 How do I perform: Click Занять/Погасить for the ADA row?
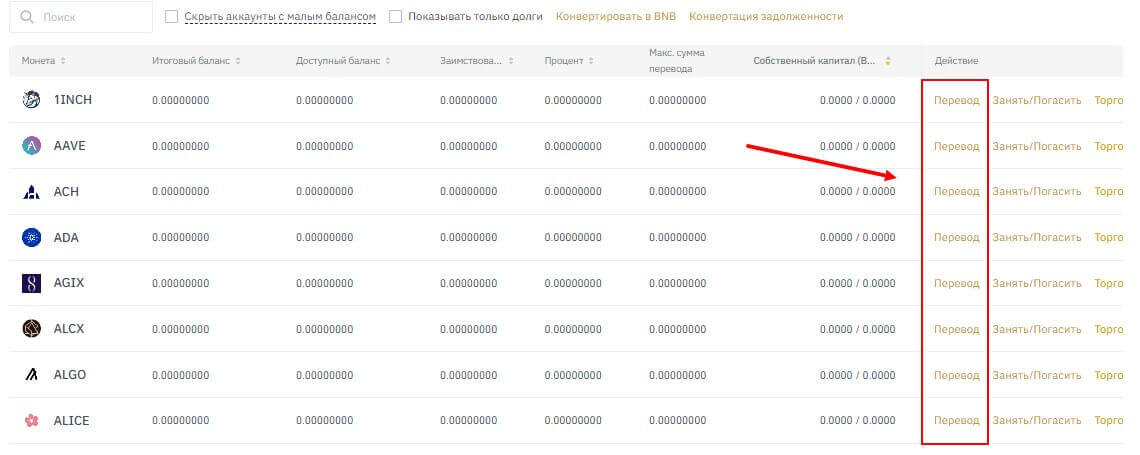tap(1036, 238)
